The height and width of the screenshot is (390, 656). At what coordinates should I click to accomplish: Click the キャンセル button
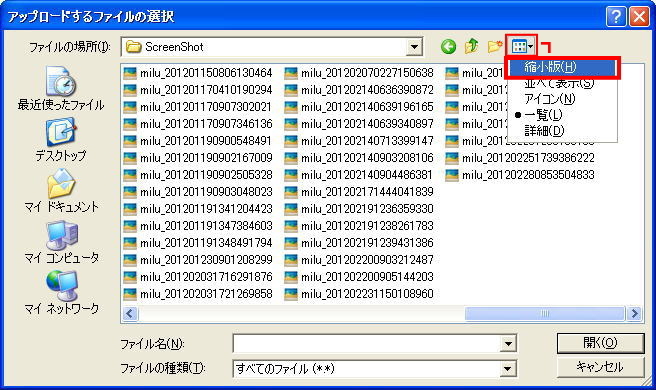pyautogui.click(x=600, y=367)
